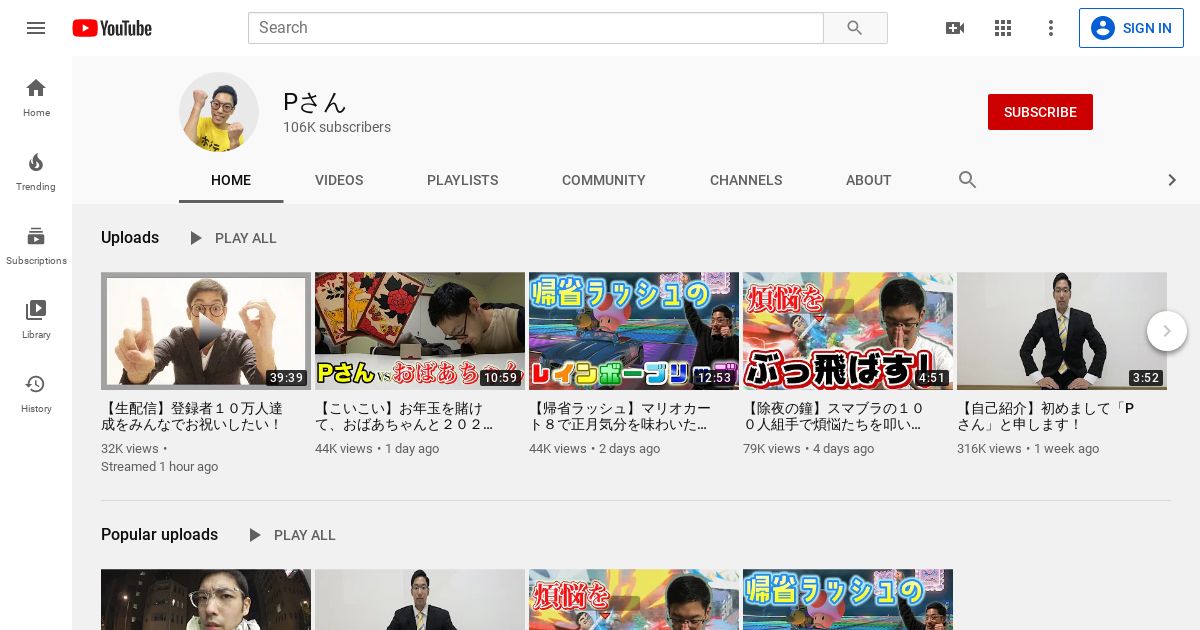The image size is (1200, 630).
Task: Open the Popular uploads 煩悩を thumbnail
Action: 634,599
